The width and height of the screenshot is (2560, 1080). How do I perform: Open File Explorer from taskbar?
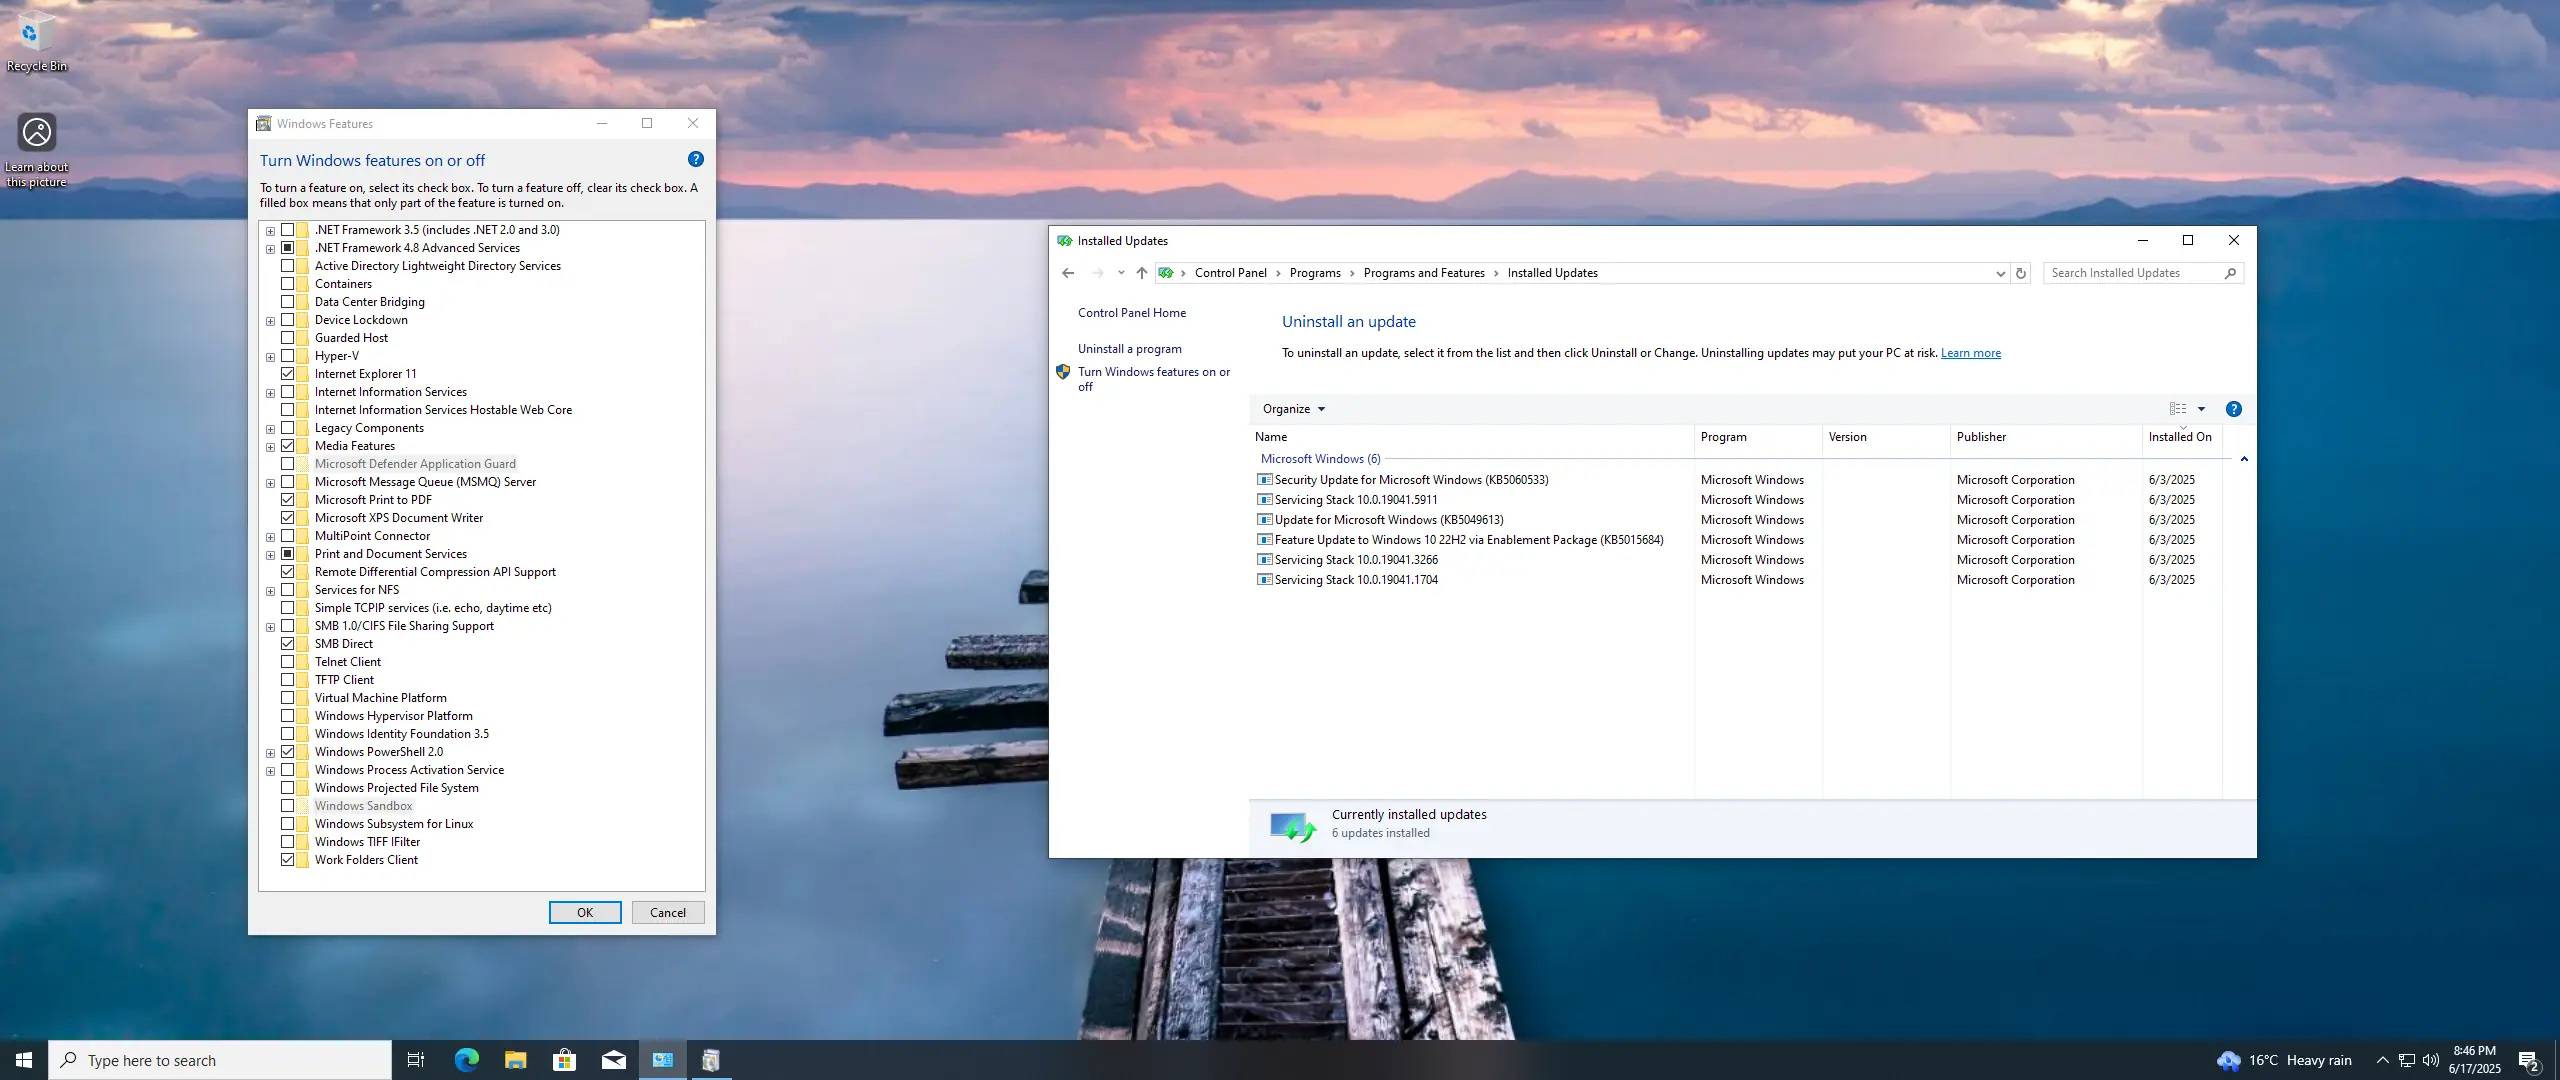515,1060
